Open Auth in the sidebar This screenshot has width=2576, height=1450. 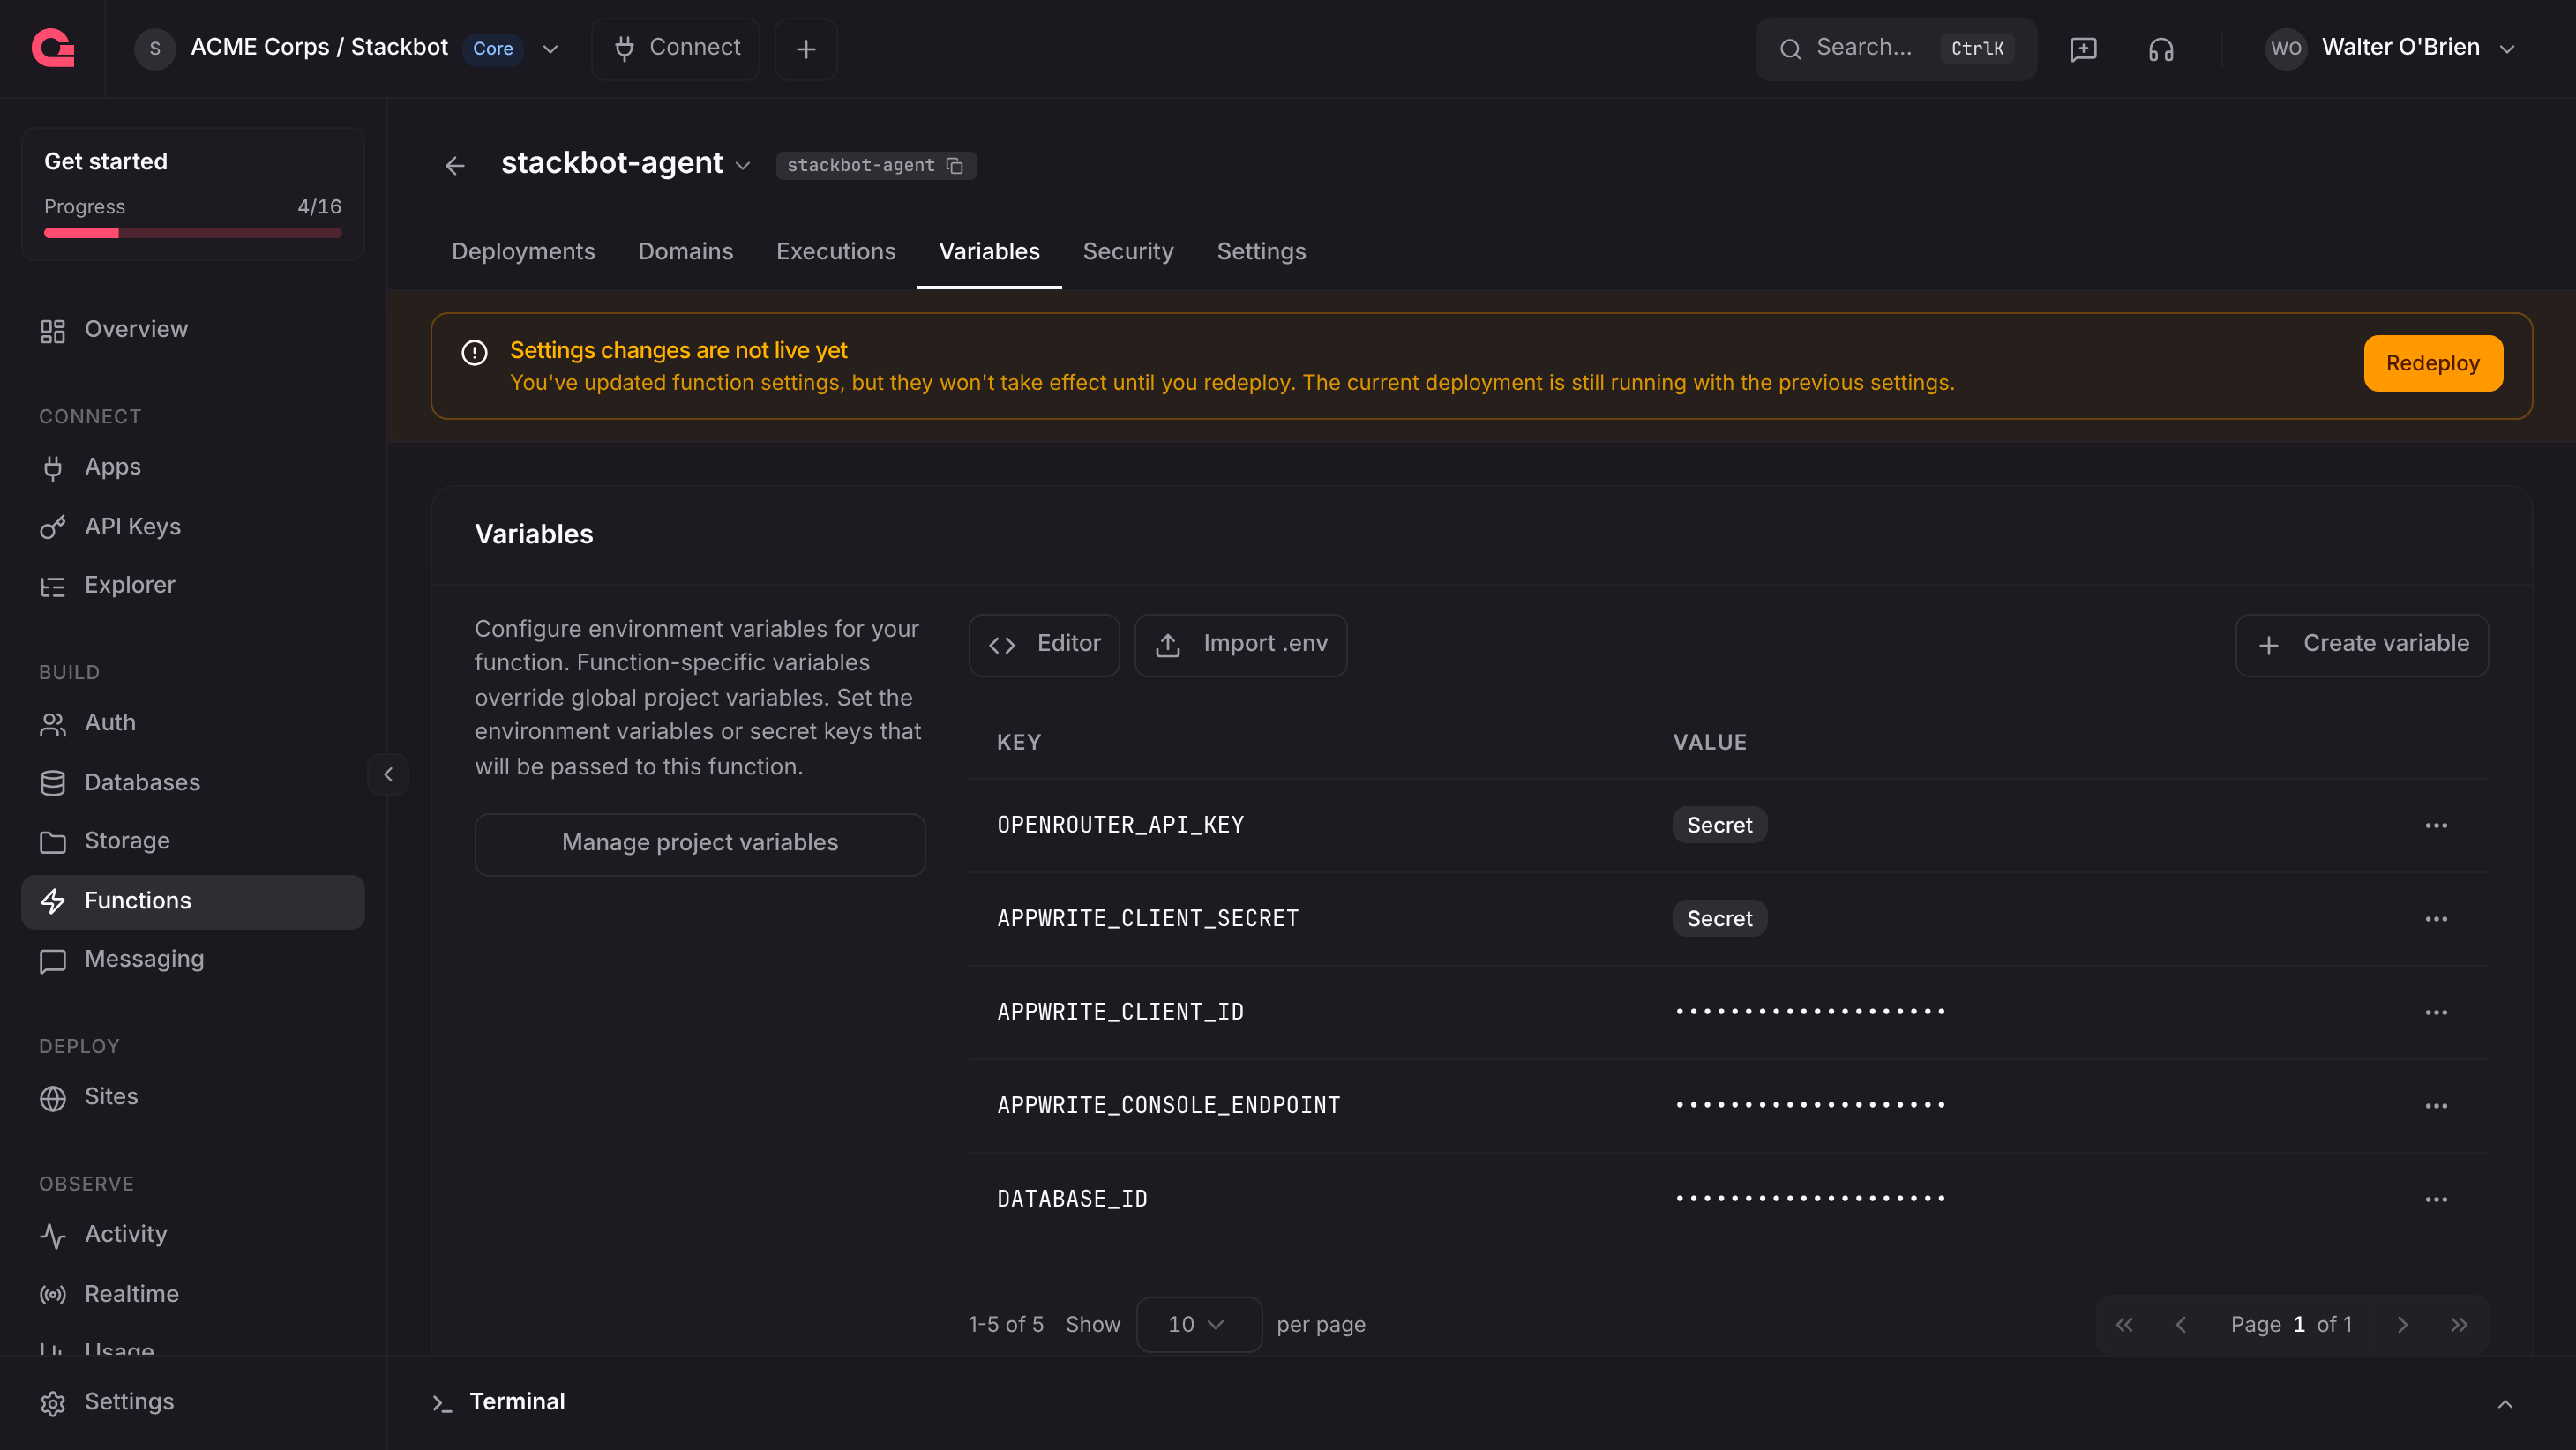(193, 723)
